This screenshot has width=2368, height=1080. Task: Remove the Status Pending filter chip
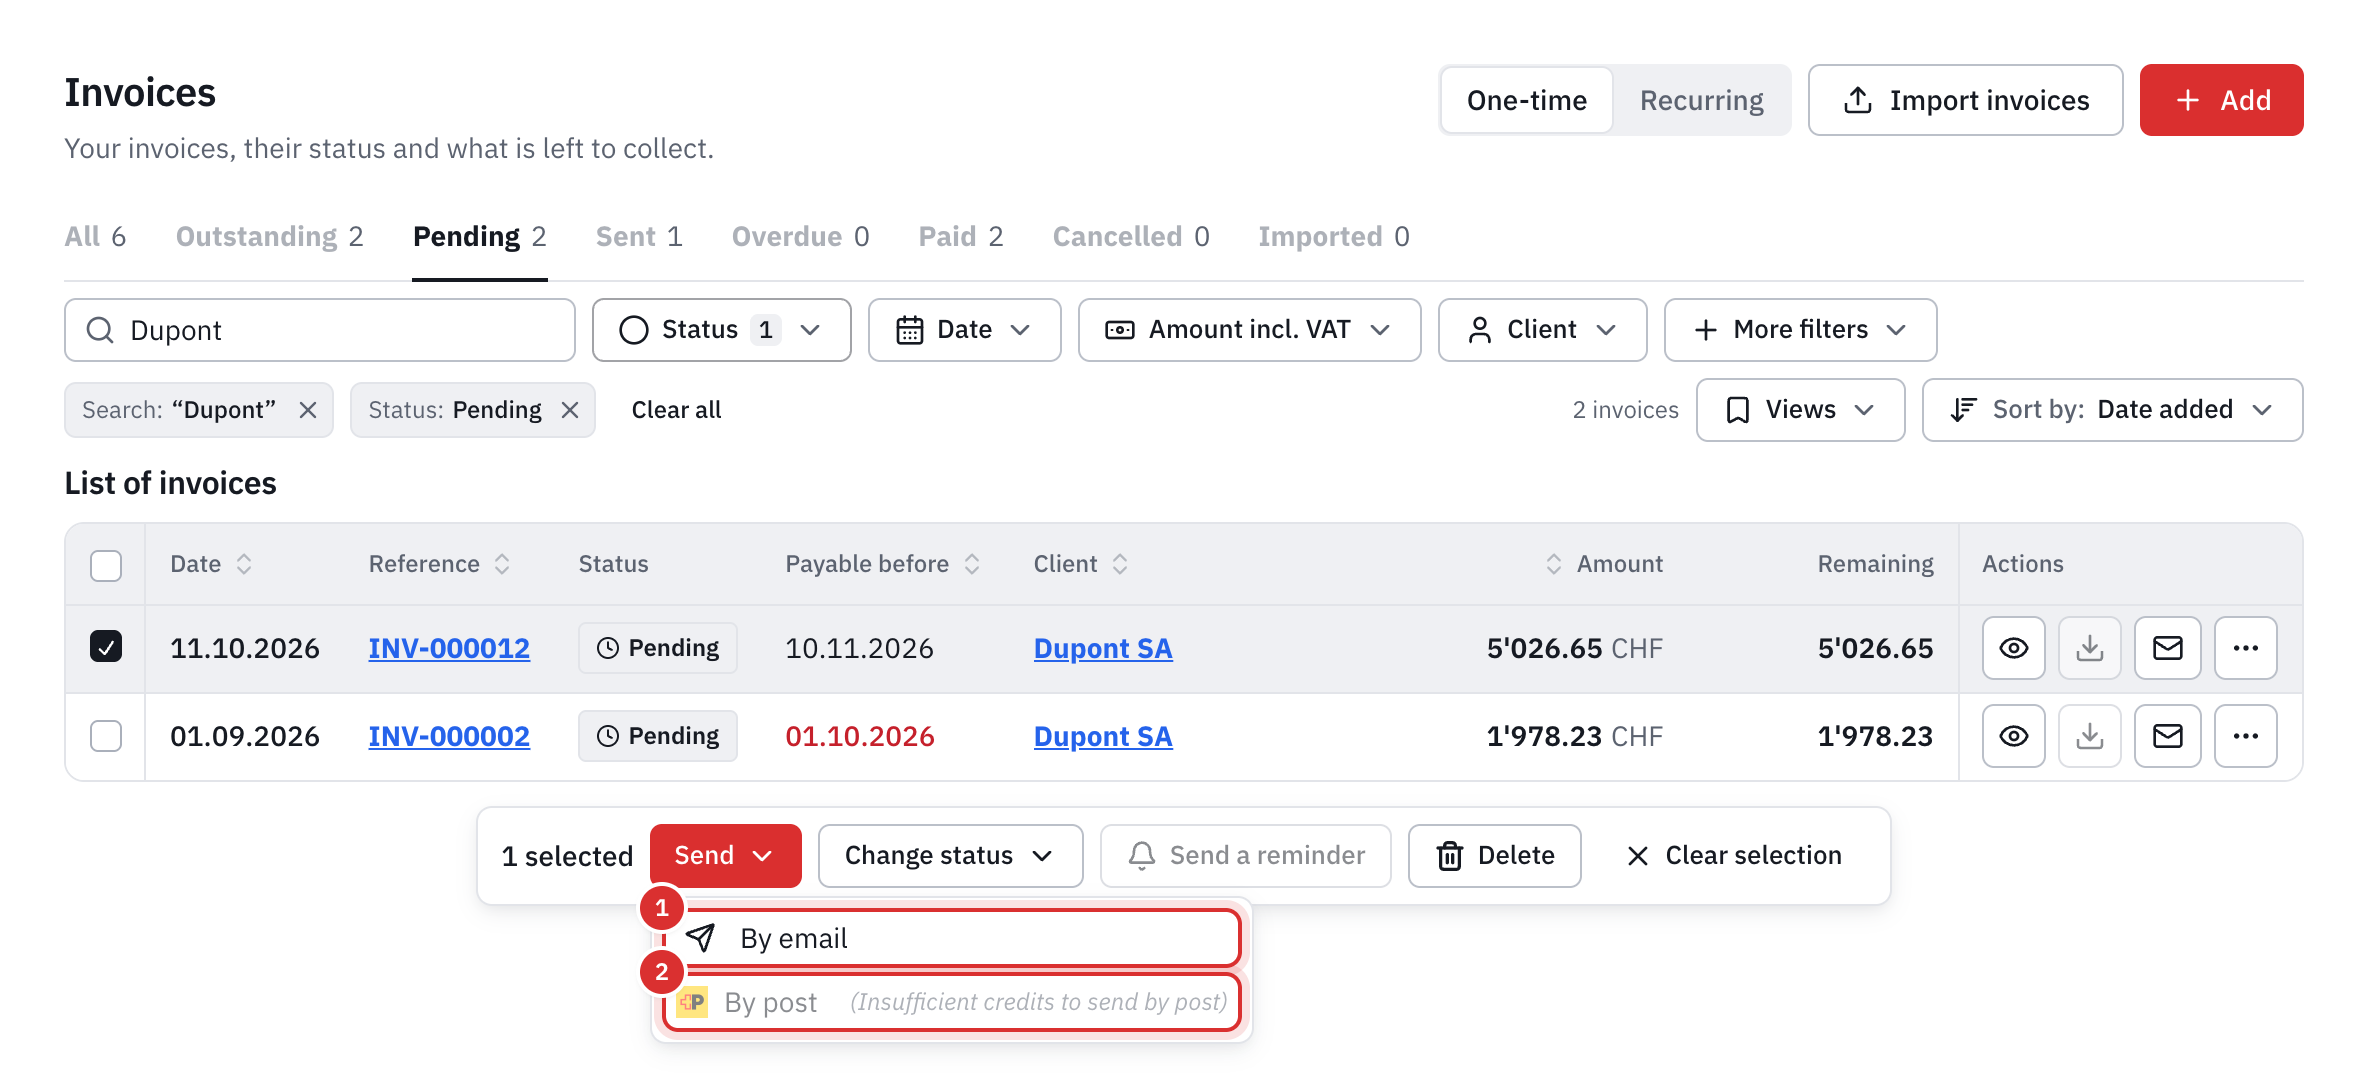point(570,410)
